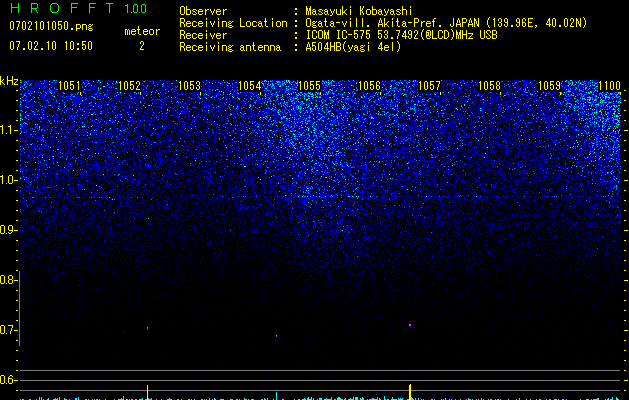Click the 1056 time axis label

point(369,86)
